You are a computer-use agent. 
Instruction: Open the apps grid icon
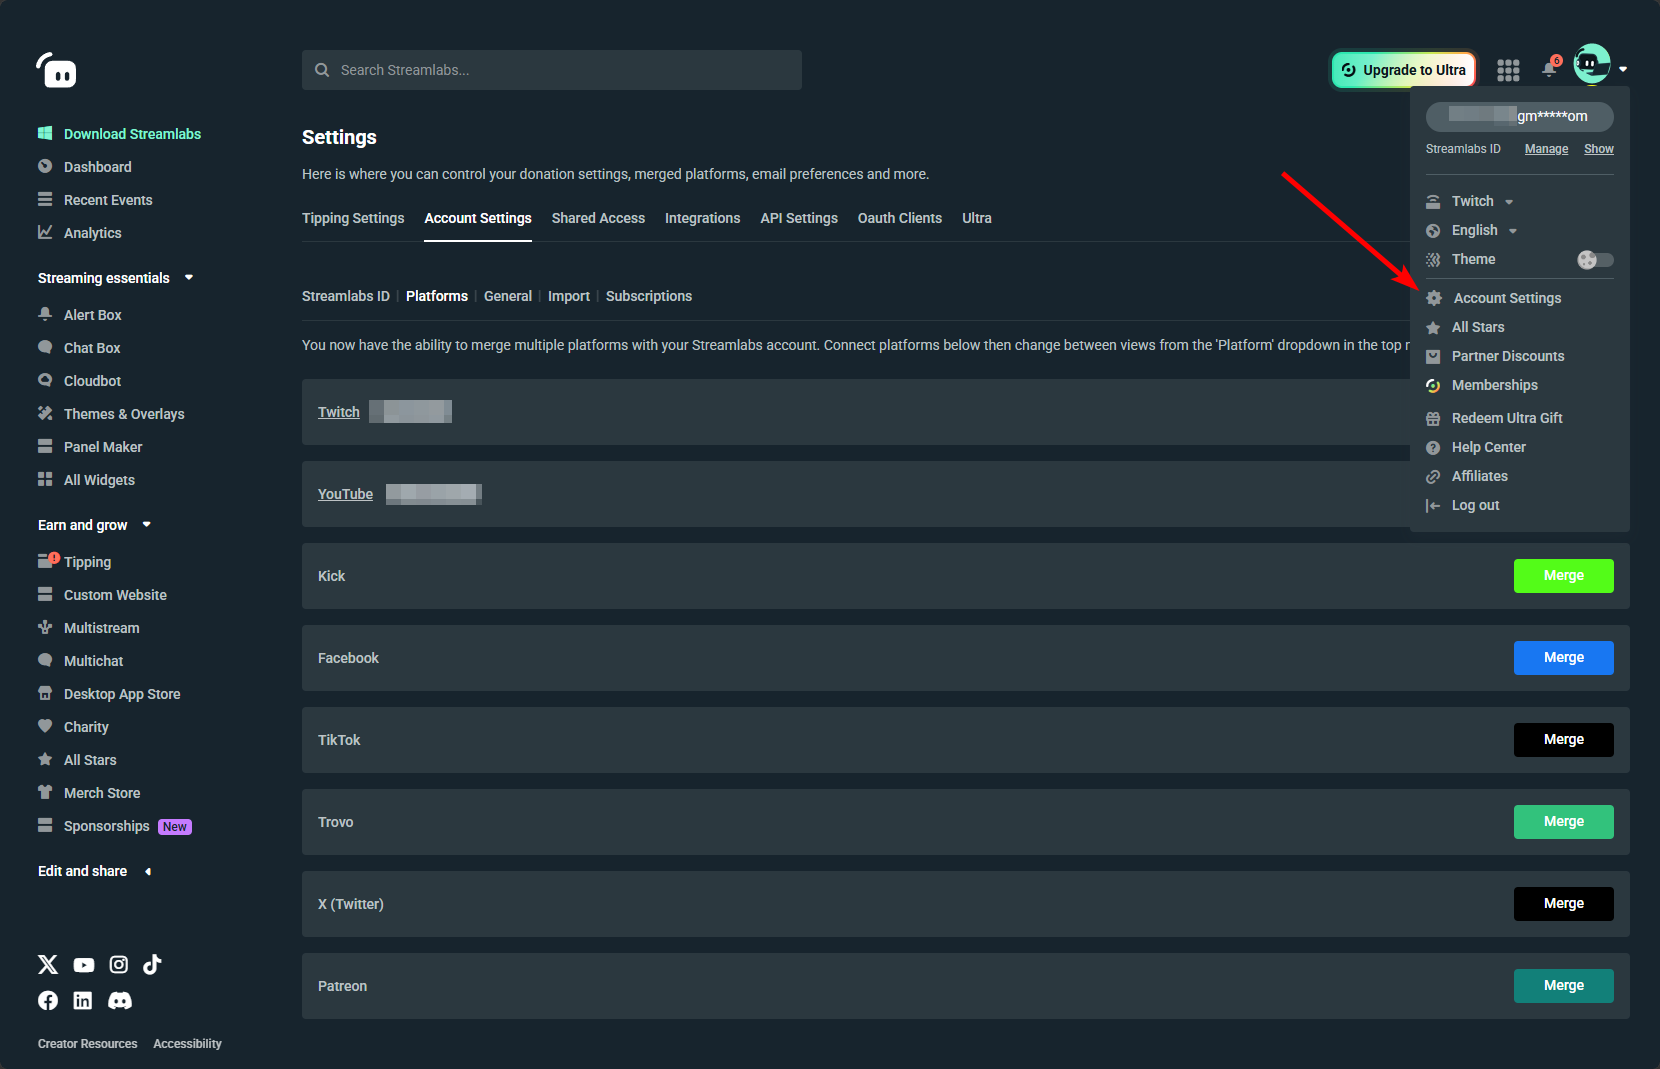coord(1508,70)
